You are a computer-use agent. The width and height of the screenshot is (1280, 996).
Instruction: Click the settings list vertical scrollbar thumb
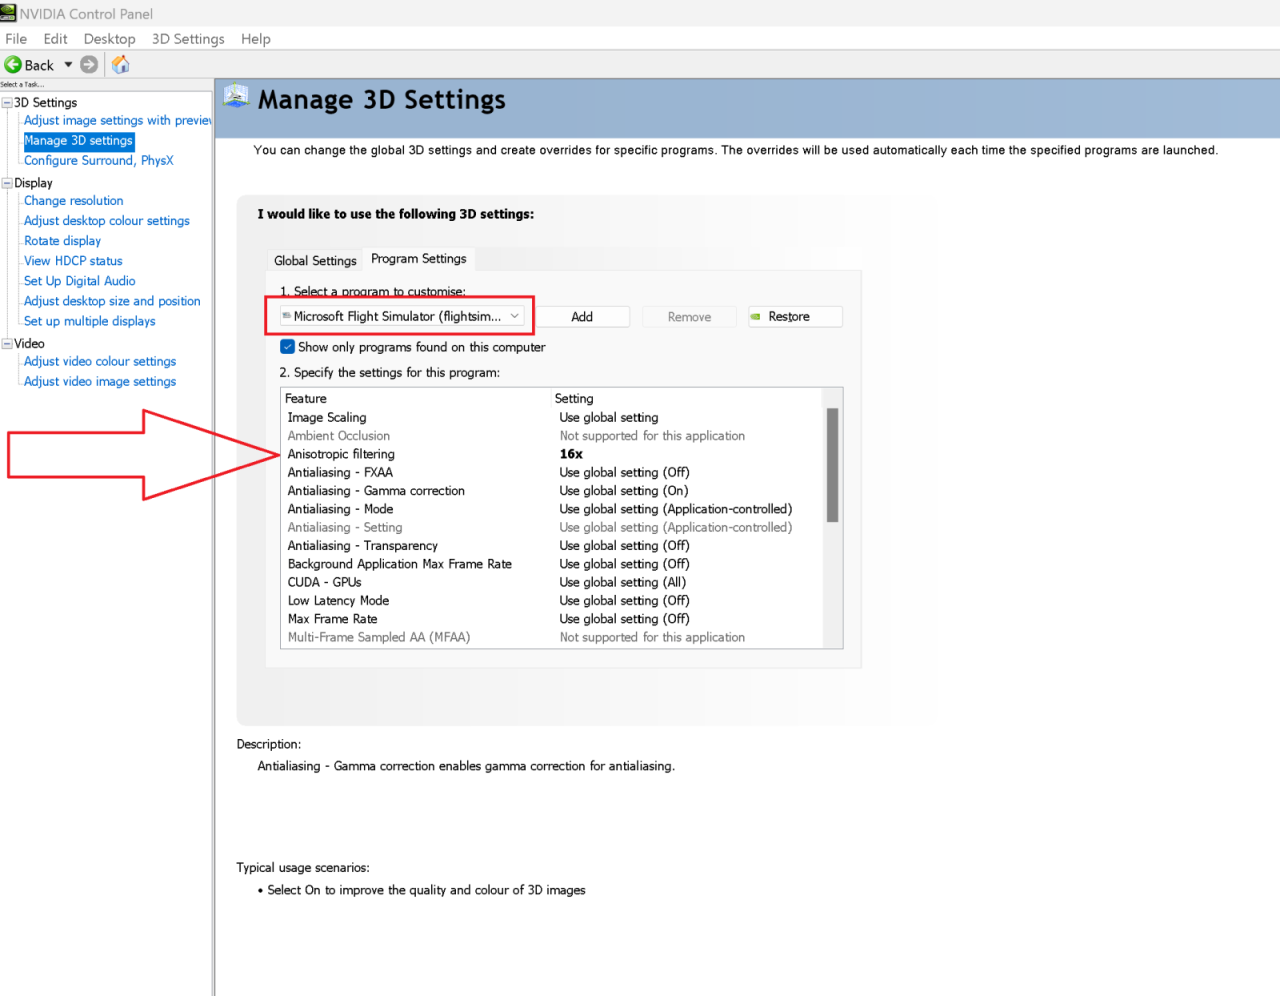(x=832, y=465)
